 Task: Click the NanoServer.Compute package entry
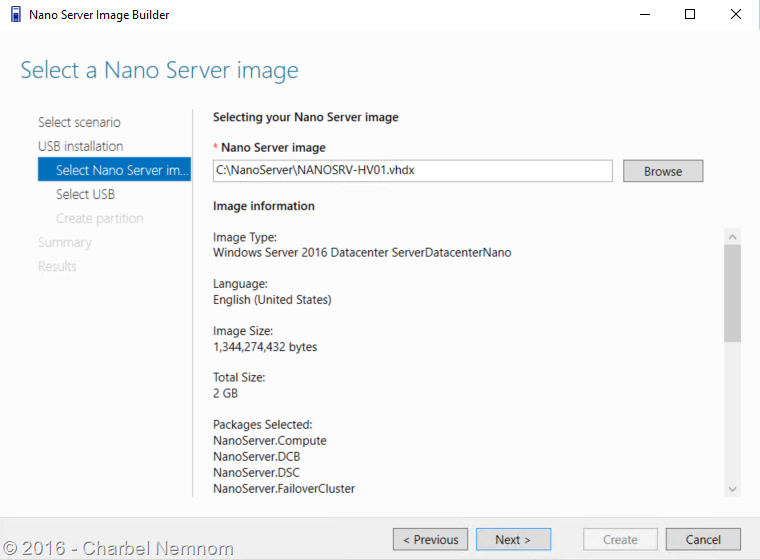point(269,440)
